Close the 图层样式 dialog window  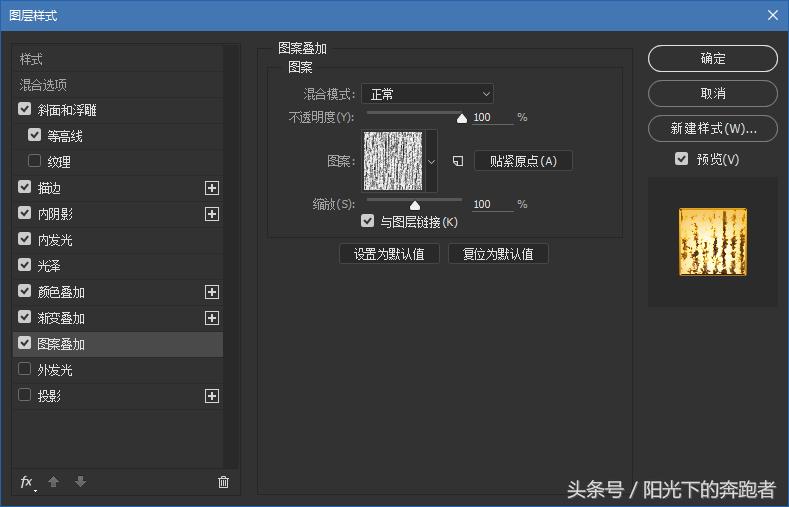pos(773,15)
